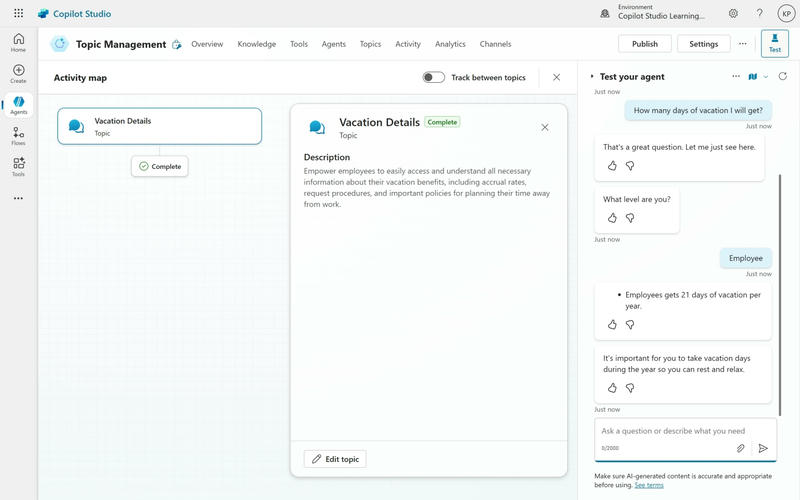The image size is (800, 500).
Task: Open the See terms link
Action: tap(649, 485)
